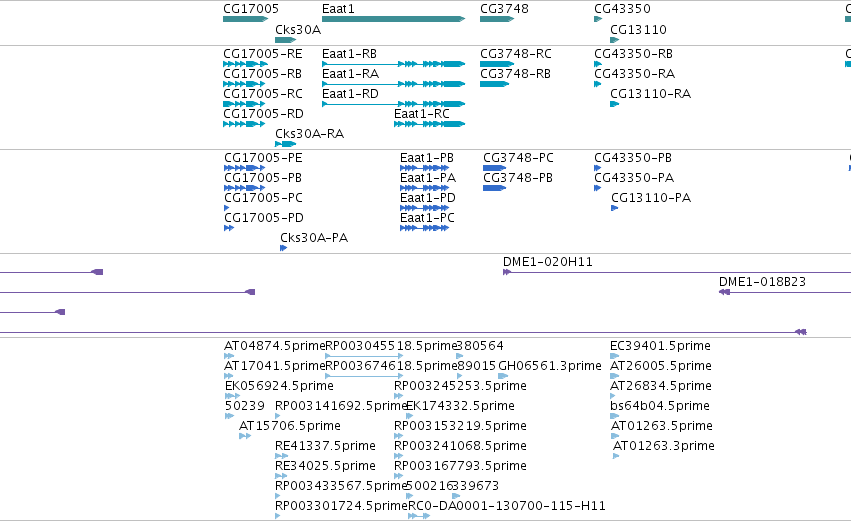851x521 pixels.
Task: Select the Cks30A-PA protein
Action: tap(283, 249)
